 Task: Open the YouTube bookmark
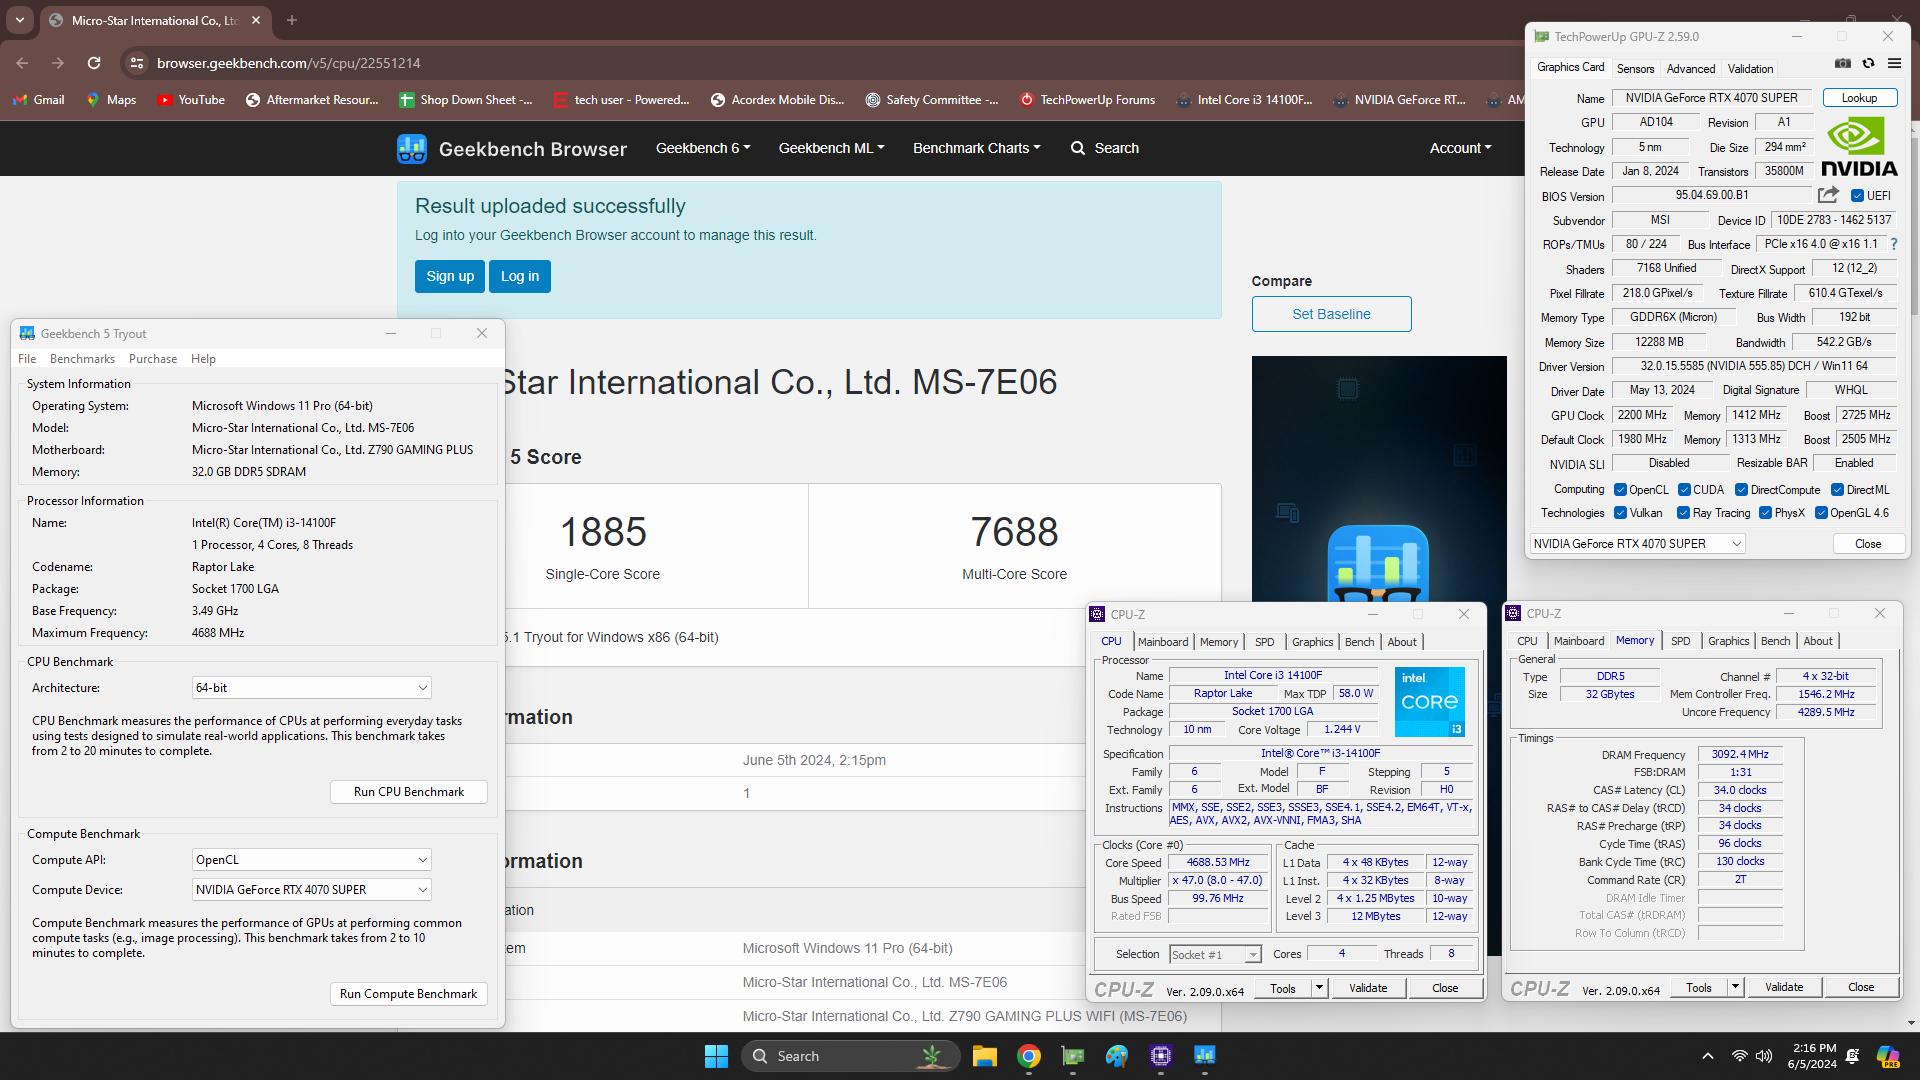191,100
